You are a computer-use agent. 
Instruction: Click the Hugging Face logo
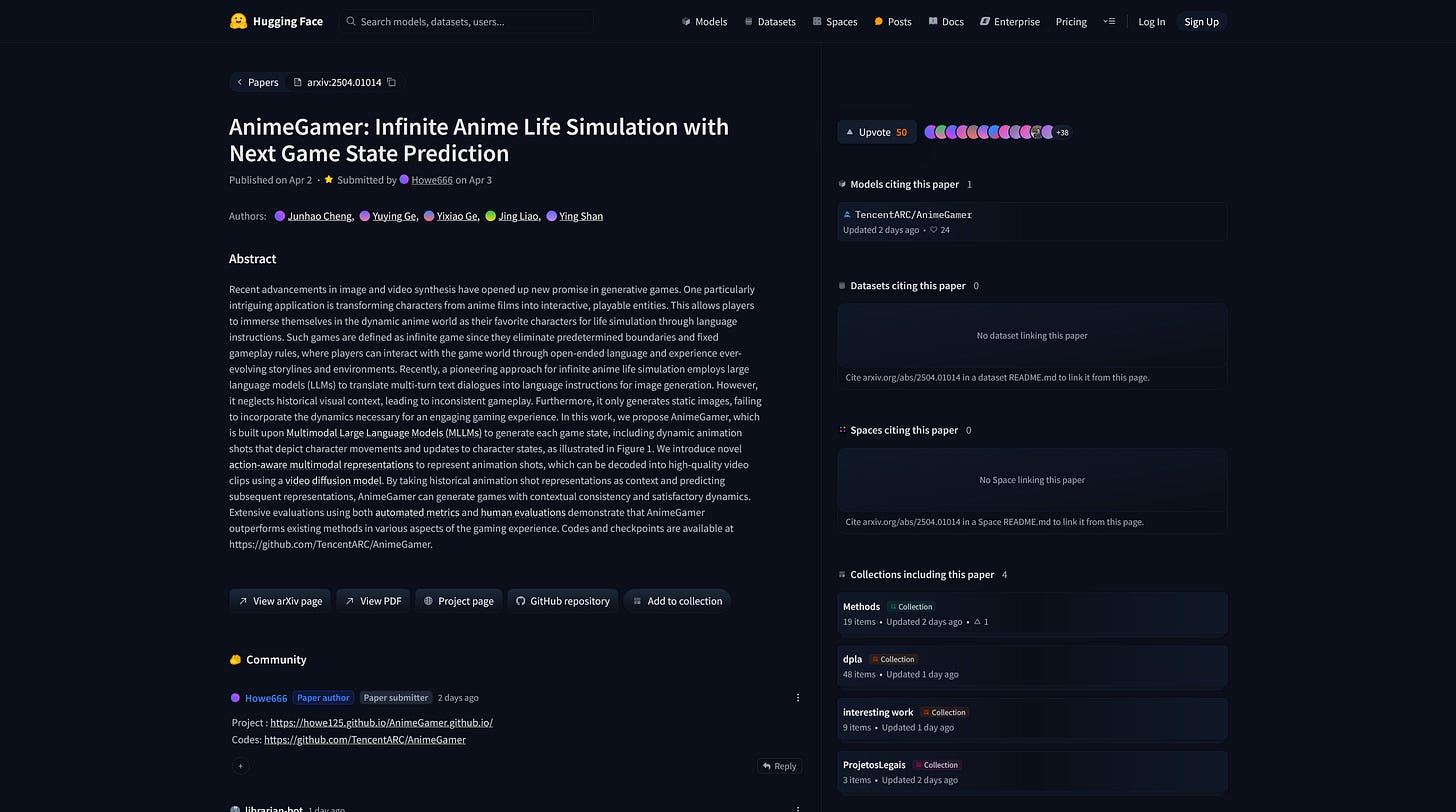click(x=276, y=21)
